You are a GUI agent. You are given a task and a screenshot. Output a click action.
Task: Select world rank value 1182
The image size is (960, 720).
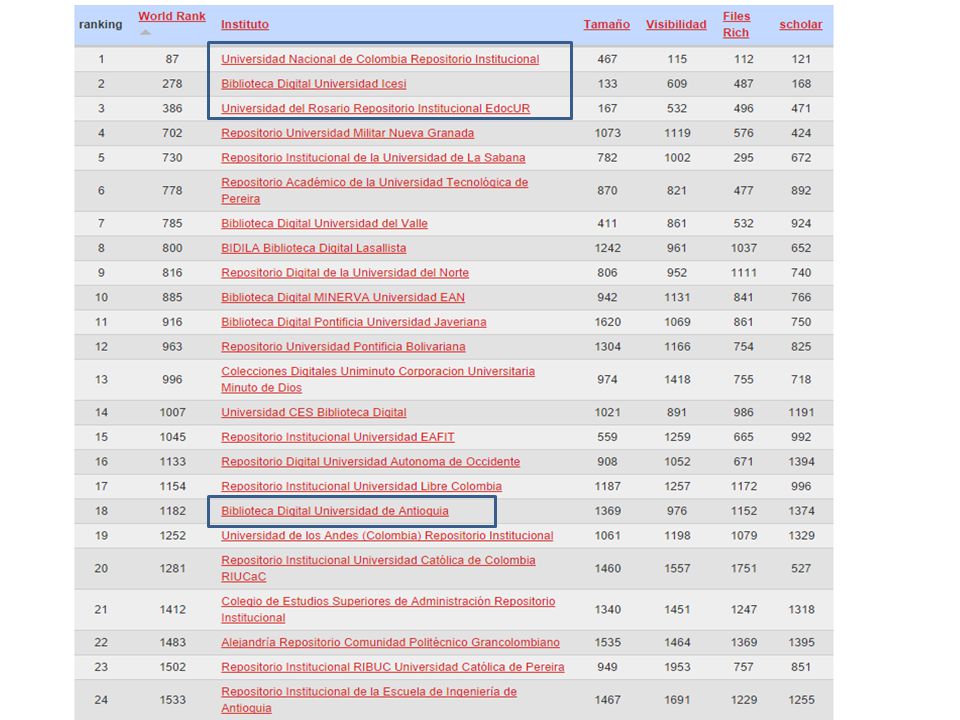pos(172,511)
